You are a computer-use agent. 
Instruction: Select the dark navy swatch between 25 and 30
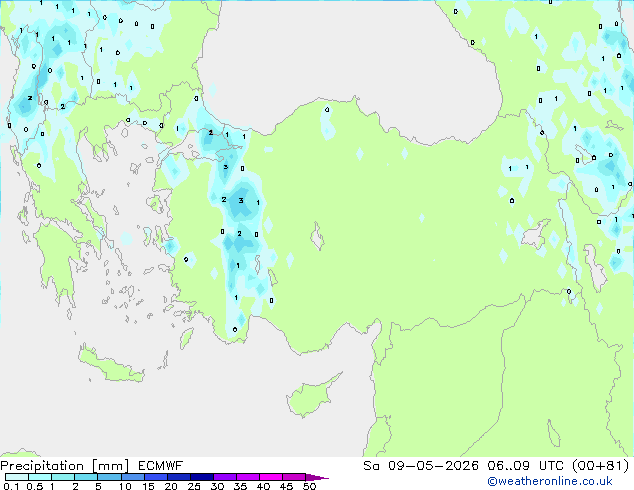coord(202,477)
